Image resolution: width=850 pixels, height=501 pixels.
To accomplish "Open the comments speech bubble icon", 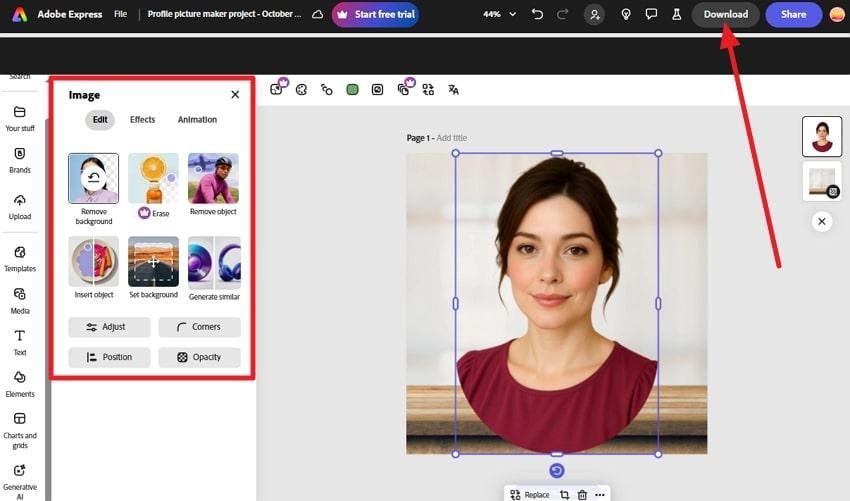I will click(651, 14).
